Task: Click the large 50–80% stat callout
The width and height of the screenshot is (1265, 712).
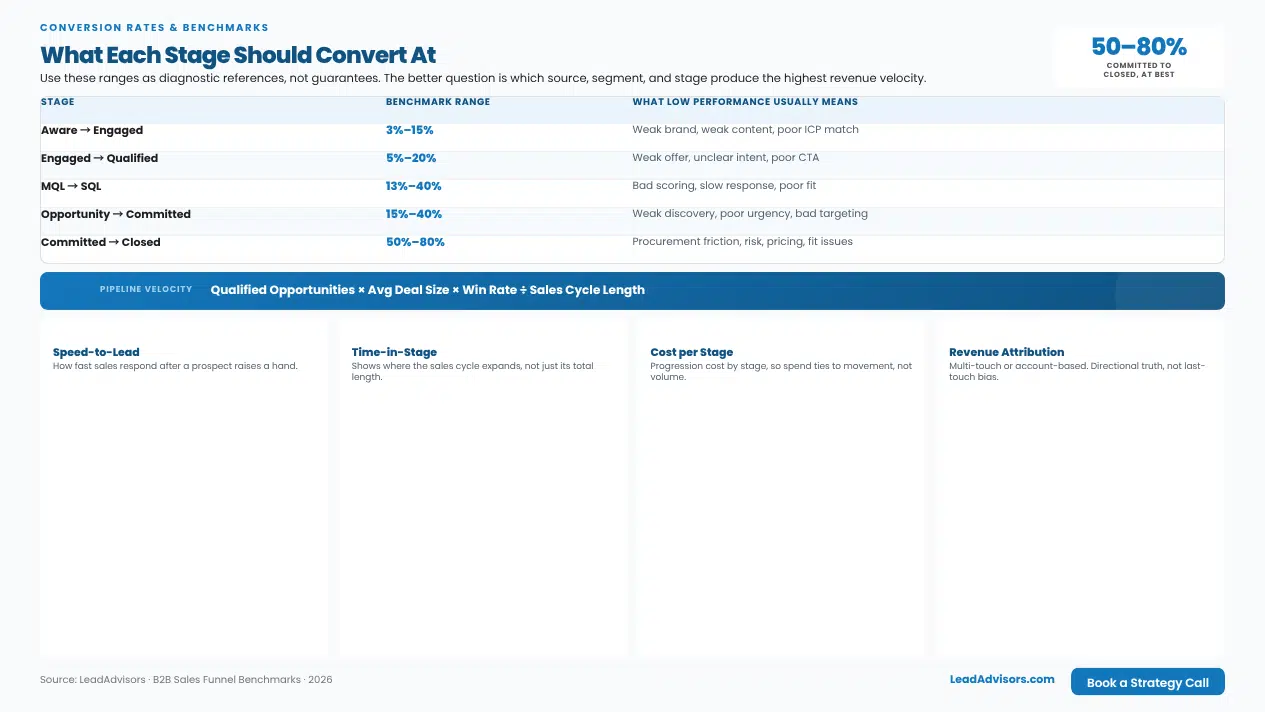Action: coord(1139,46)
